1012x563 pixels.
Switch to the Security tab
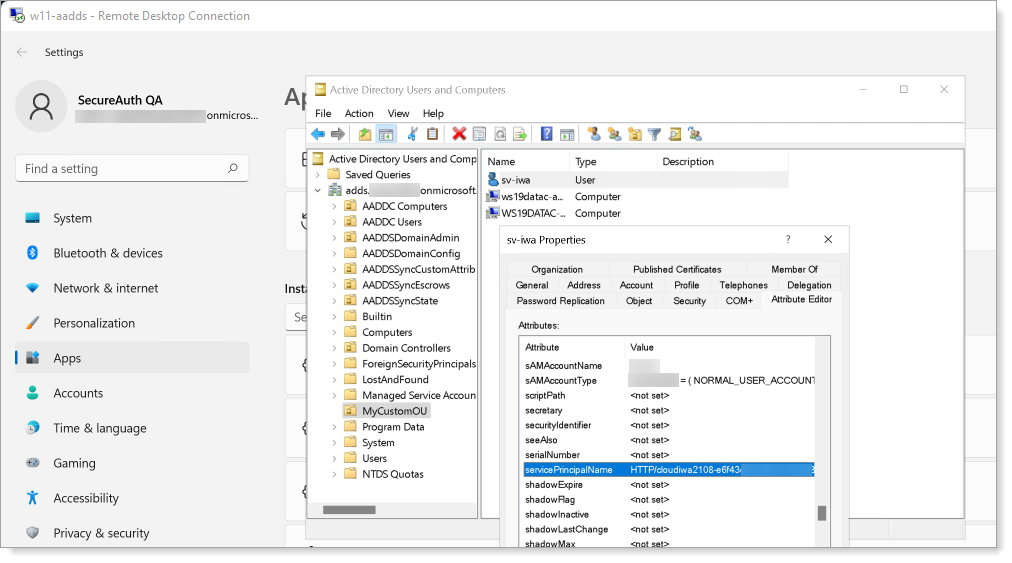689,301
